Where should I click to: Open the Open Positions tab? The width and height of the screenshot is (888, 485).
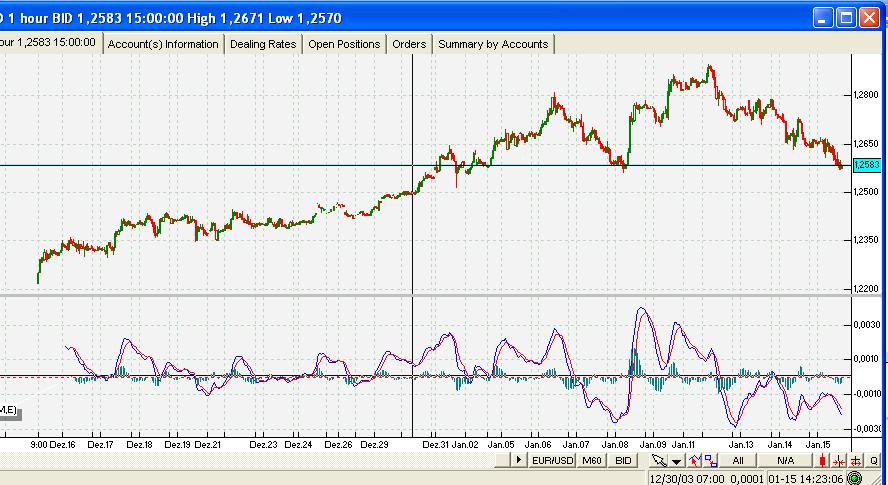(344, 44)
